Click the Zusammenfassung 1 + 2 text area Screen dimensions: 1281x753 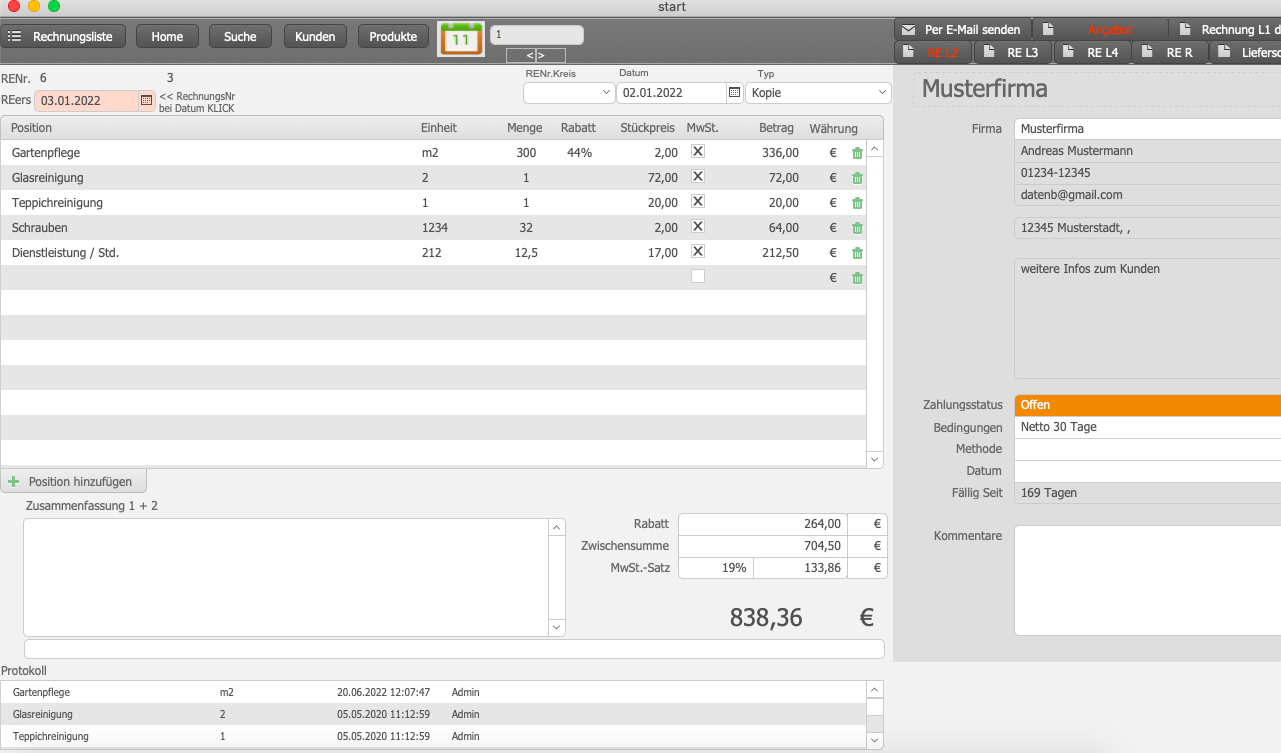(x=286, y=577)
